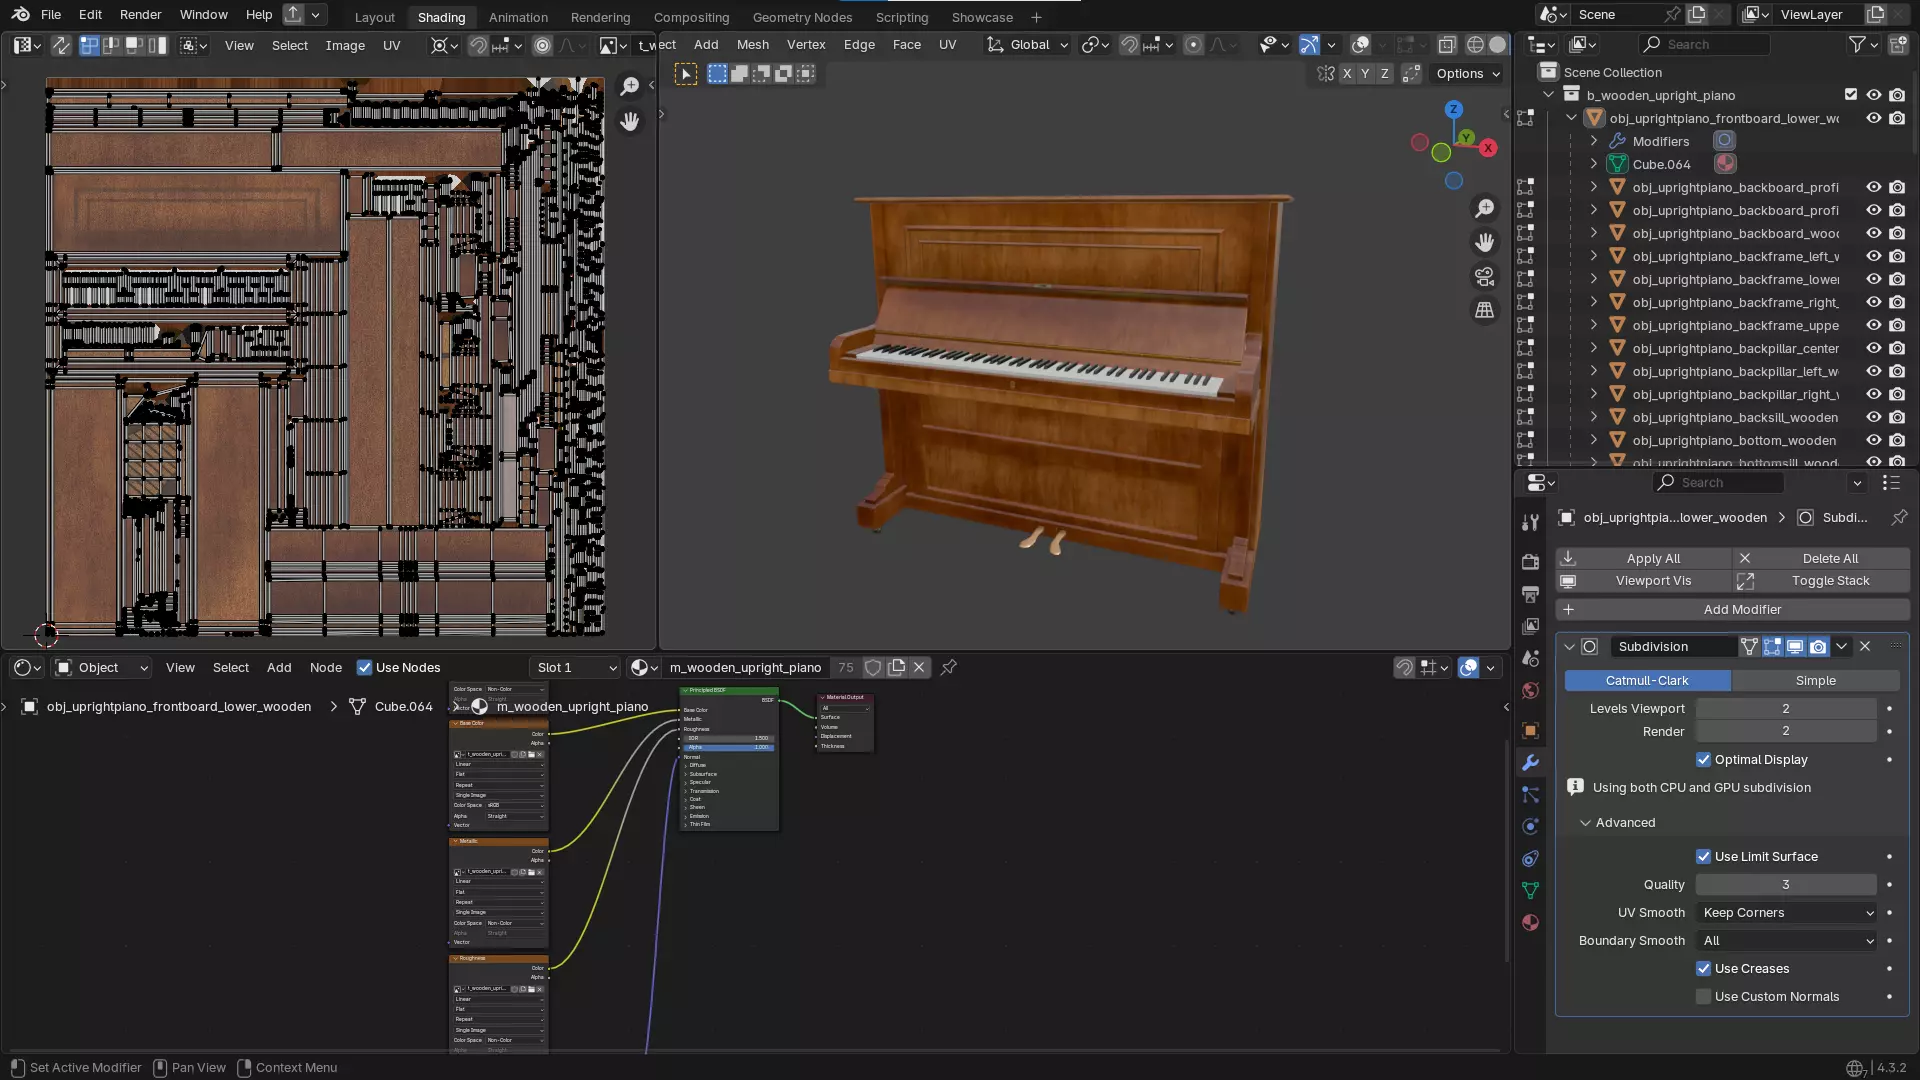1920x1080 pixels.
Task: Switch to the Layout workspace tab
Action: 375,17
